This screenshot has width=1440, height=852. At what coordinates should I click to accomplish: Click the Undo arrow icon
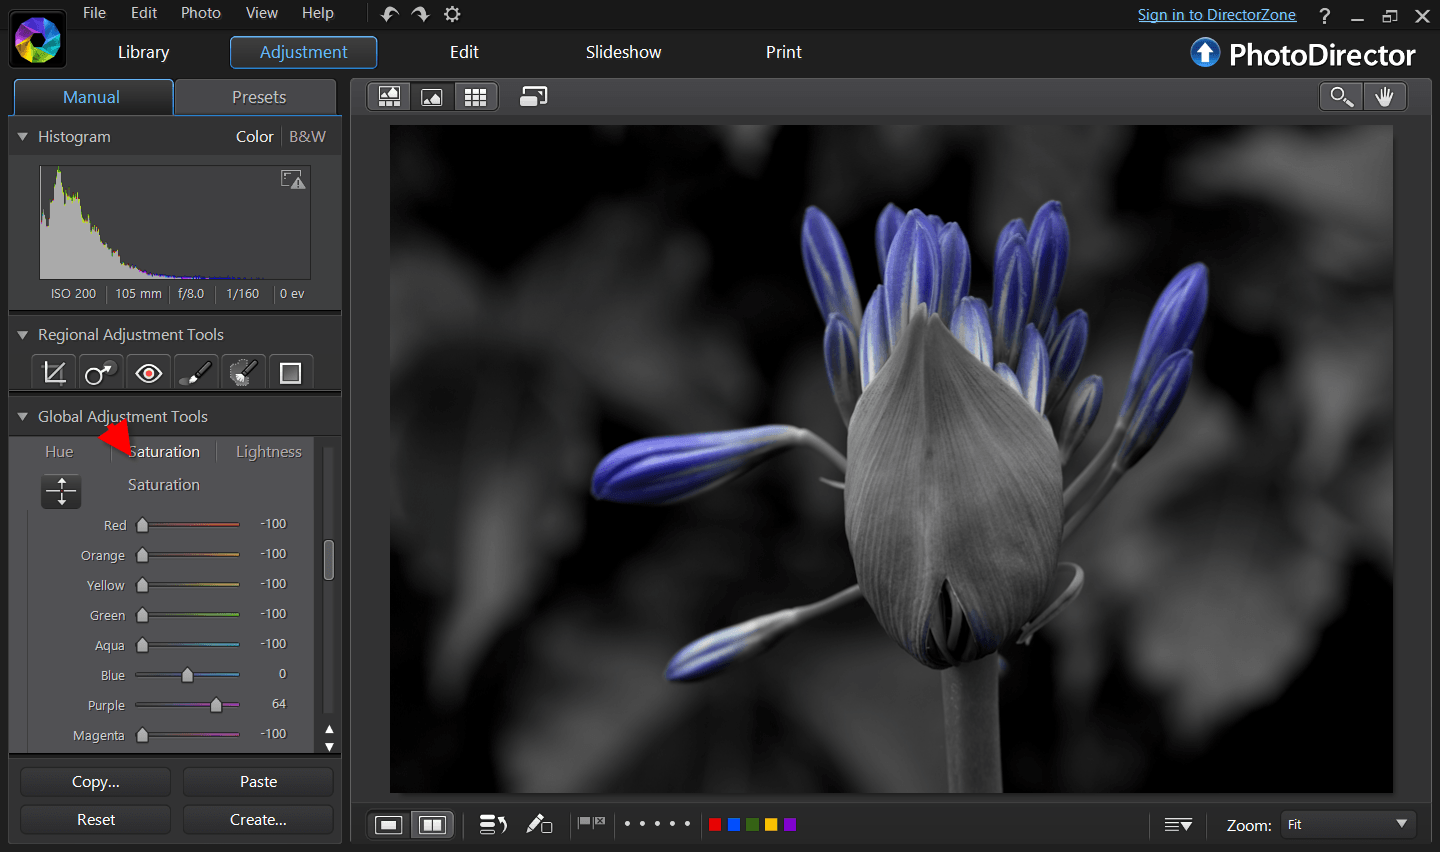[x=390, y=14]
